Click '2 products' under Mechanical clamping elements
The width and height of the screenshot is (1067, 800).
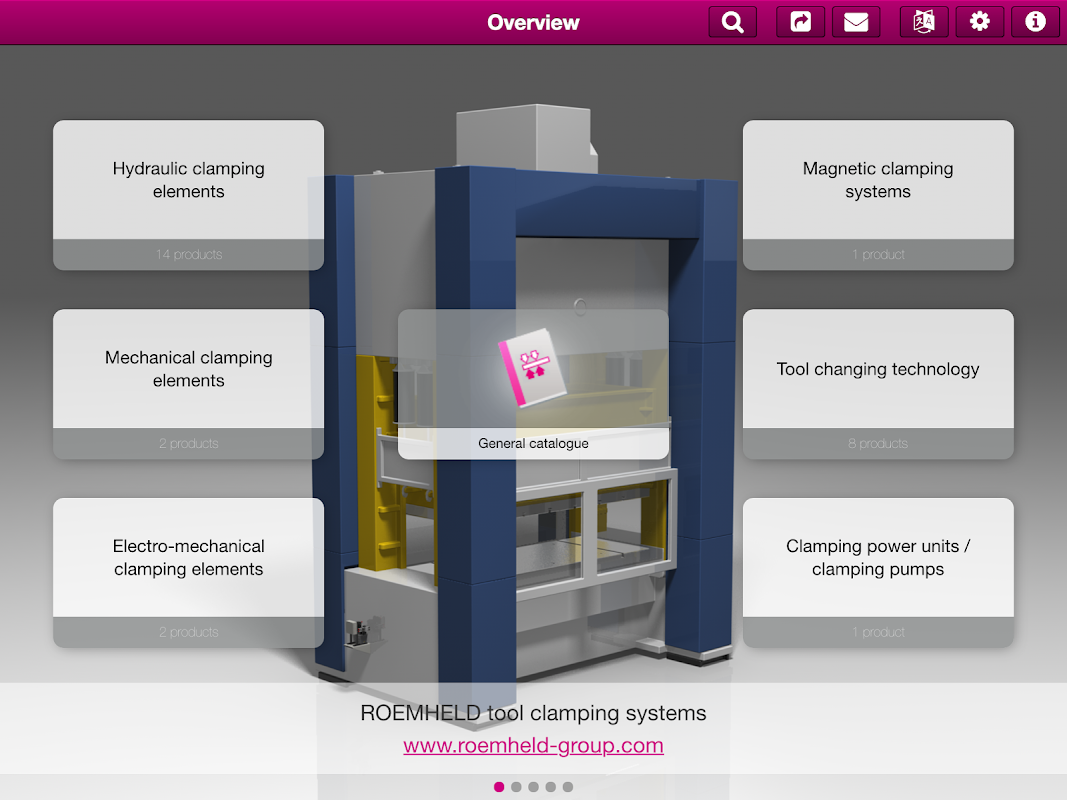pos(188,444)
